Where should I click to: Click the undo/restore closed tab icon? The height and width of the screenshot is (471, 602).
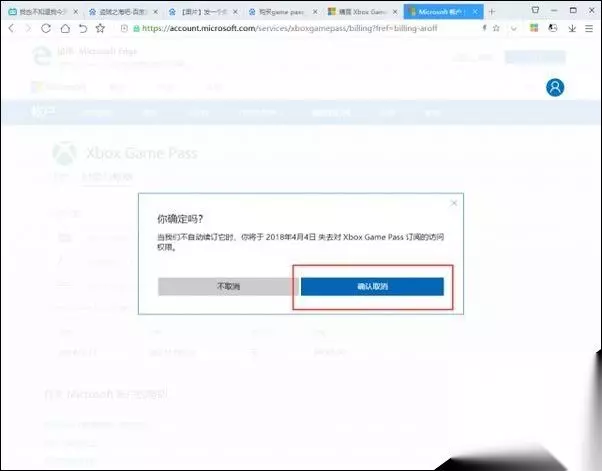pos(83,28)
